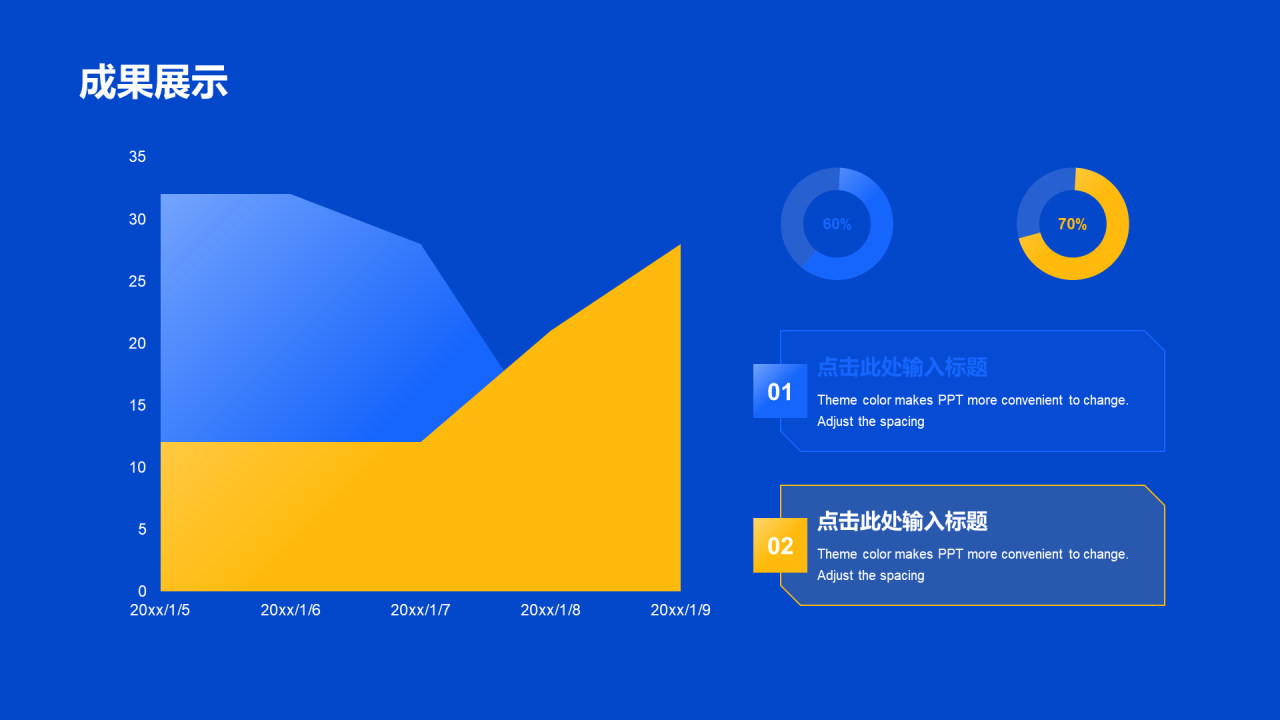Click the yellow 02 number badge
This screenshot has height=720, width=1280.
(780, 545)
